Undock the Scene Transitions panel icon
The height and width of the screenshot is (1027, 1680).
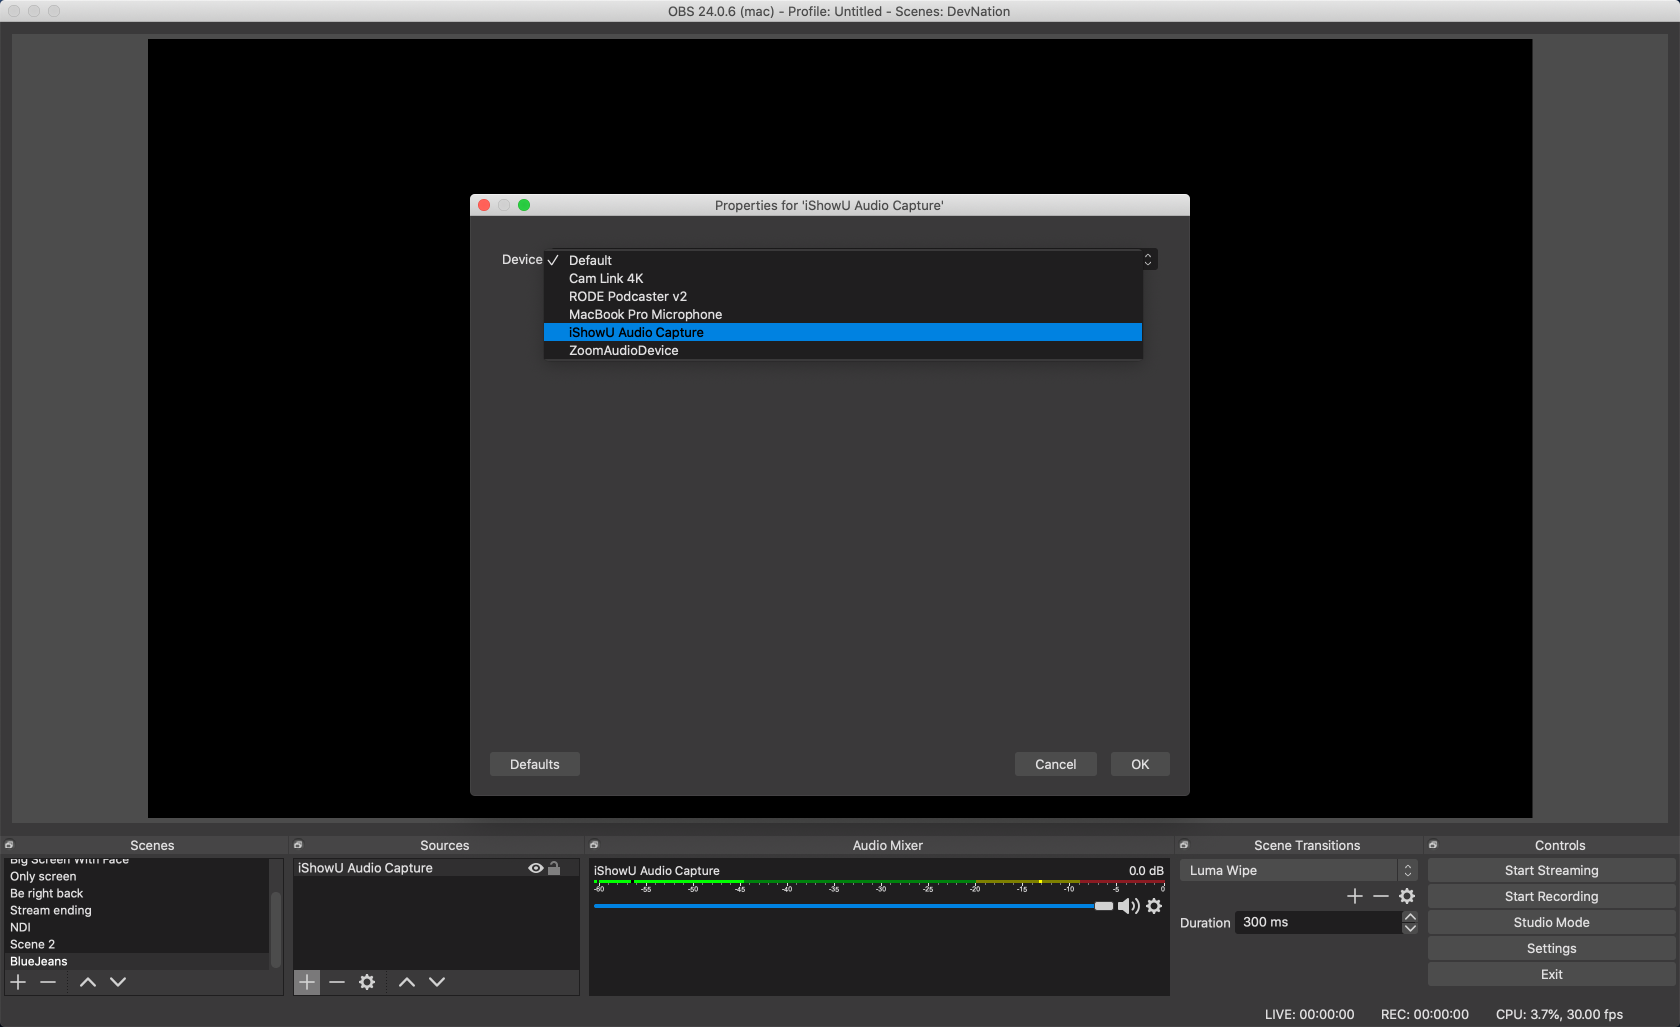1184,845
